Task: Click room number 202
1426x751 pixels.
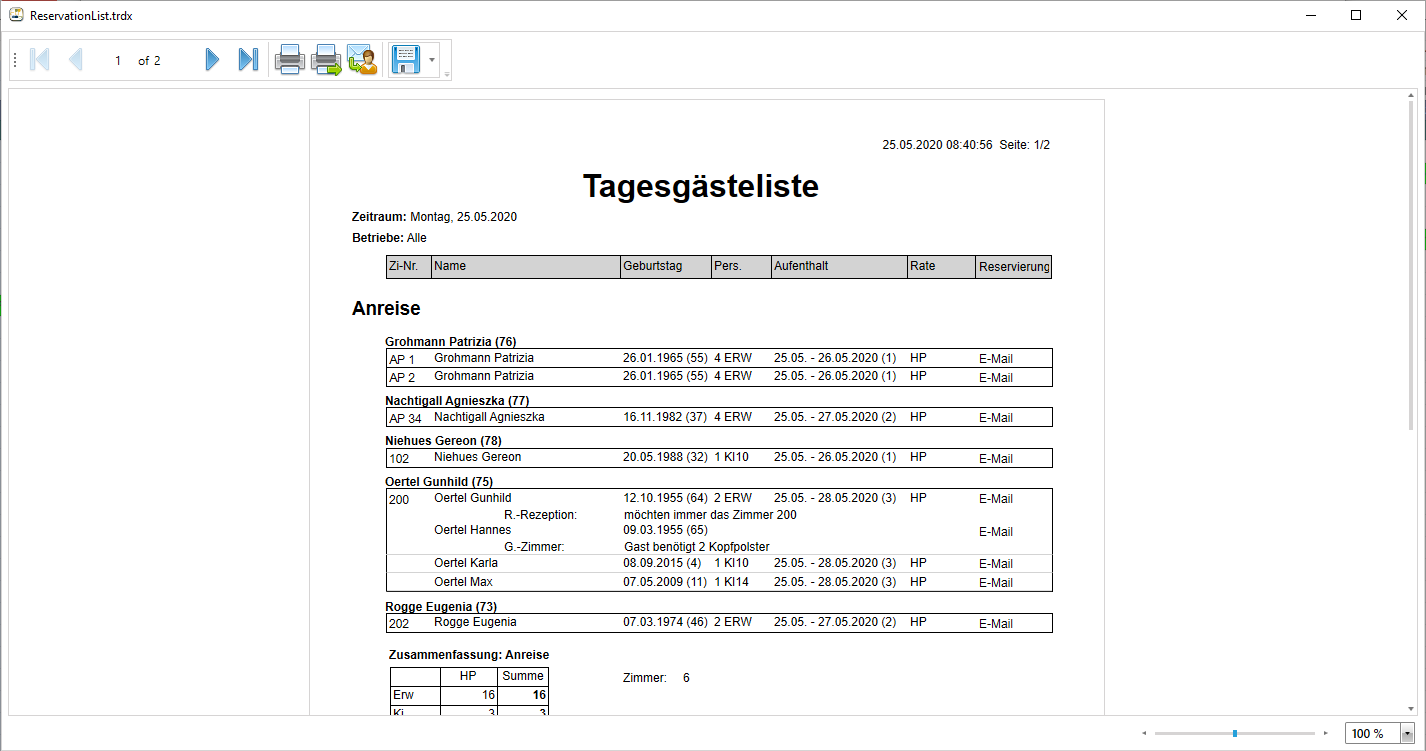Action: [399, 624]
